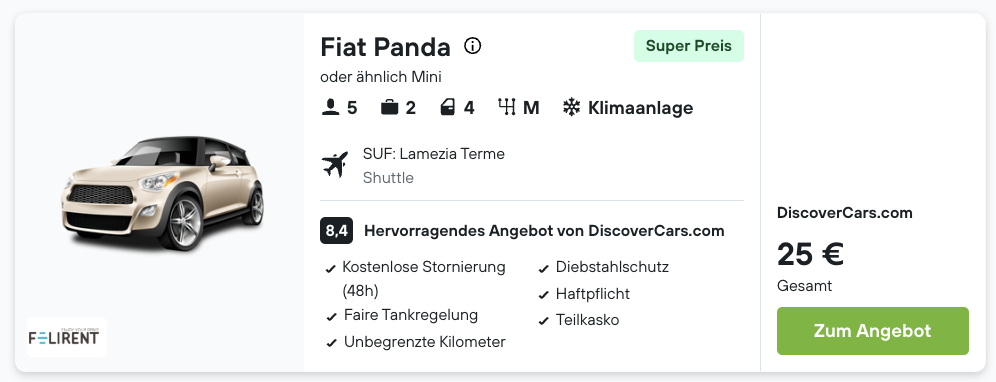Click the luggage suitcase icon
996x382 pixels.
click(389, 107)
